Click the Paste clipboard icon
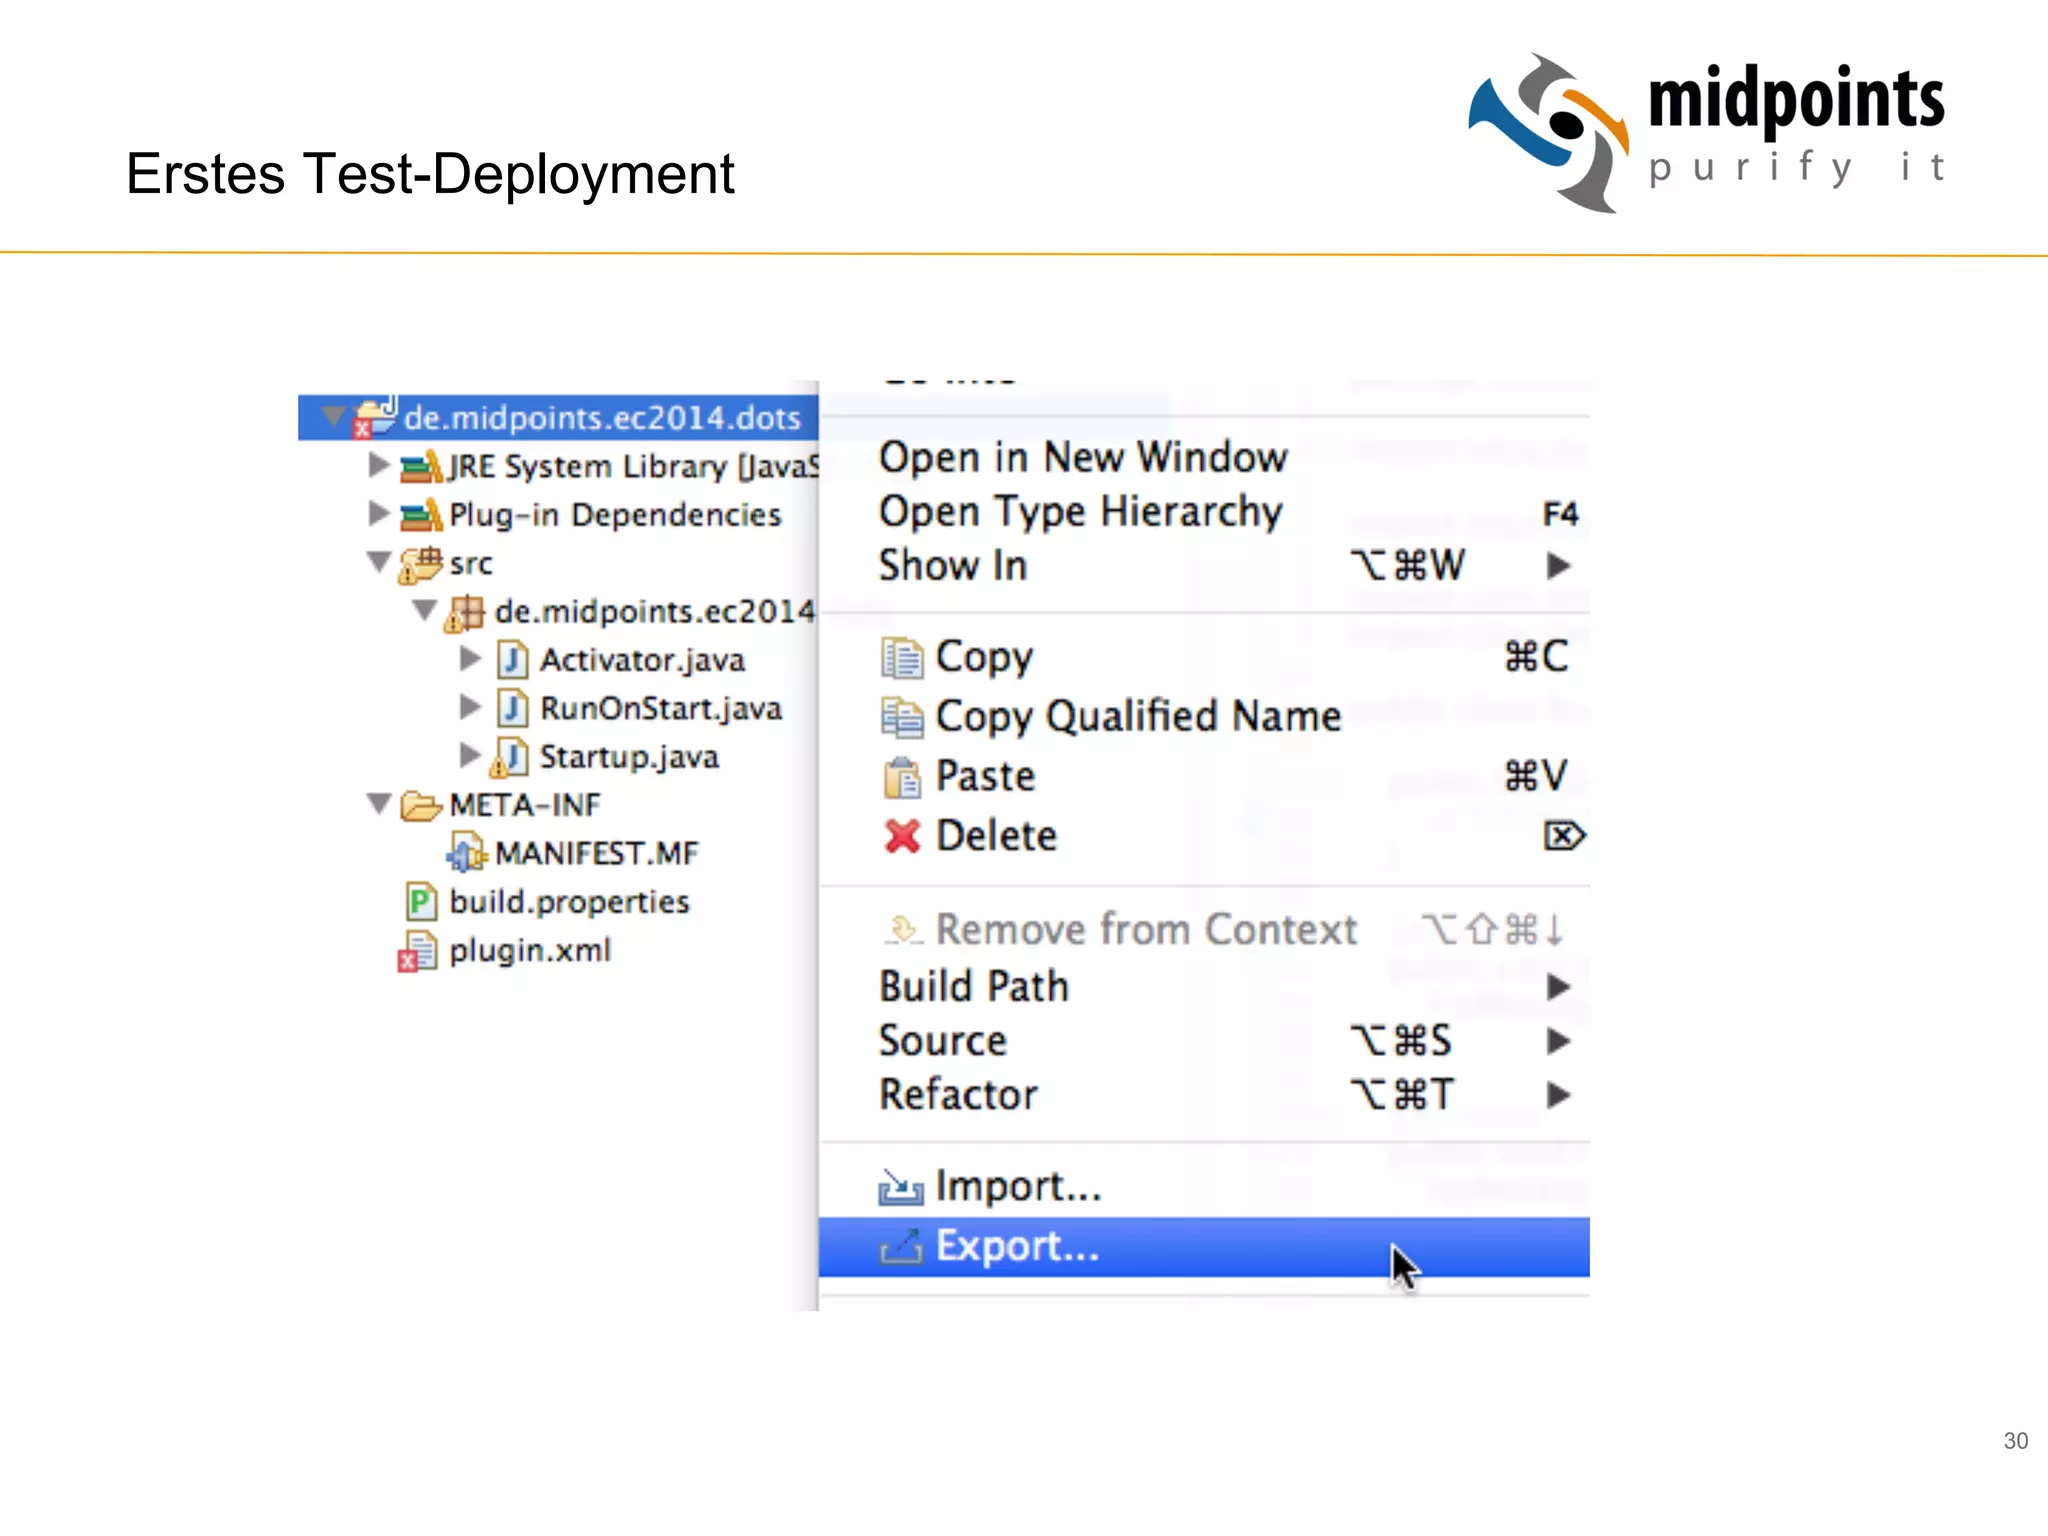The height and width of the screenshot is (1536, 2048). pyautogui.click(x=901, y=777)
